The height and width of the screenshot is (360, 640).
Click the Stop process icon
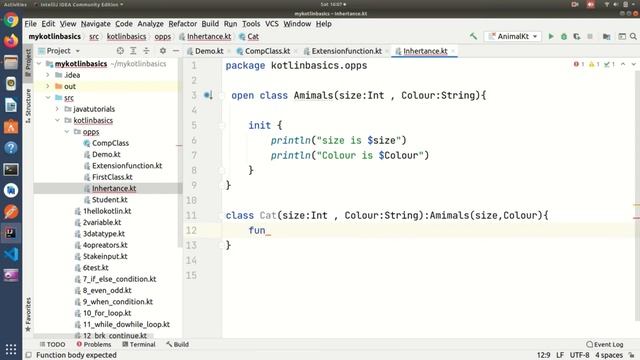click(x=590, y=36)
